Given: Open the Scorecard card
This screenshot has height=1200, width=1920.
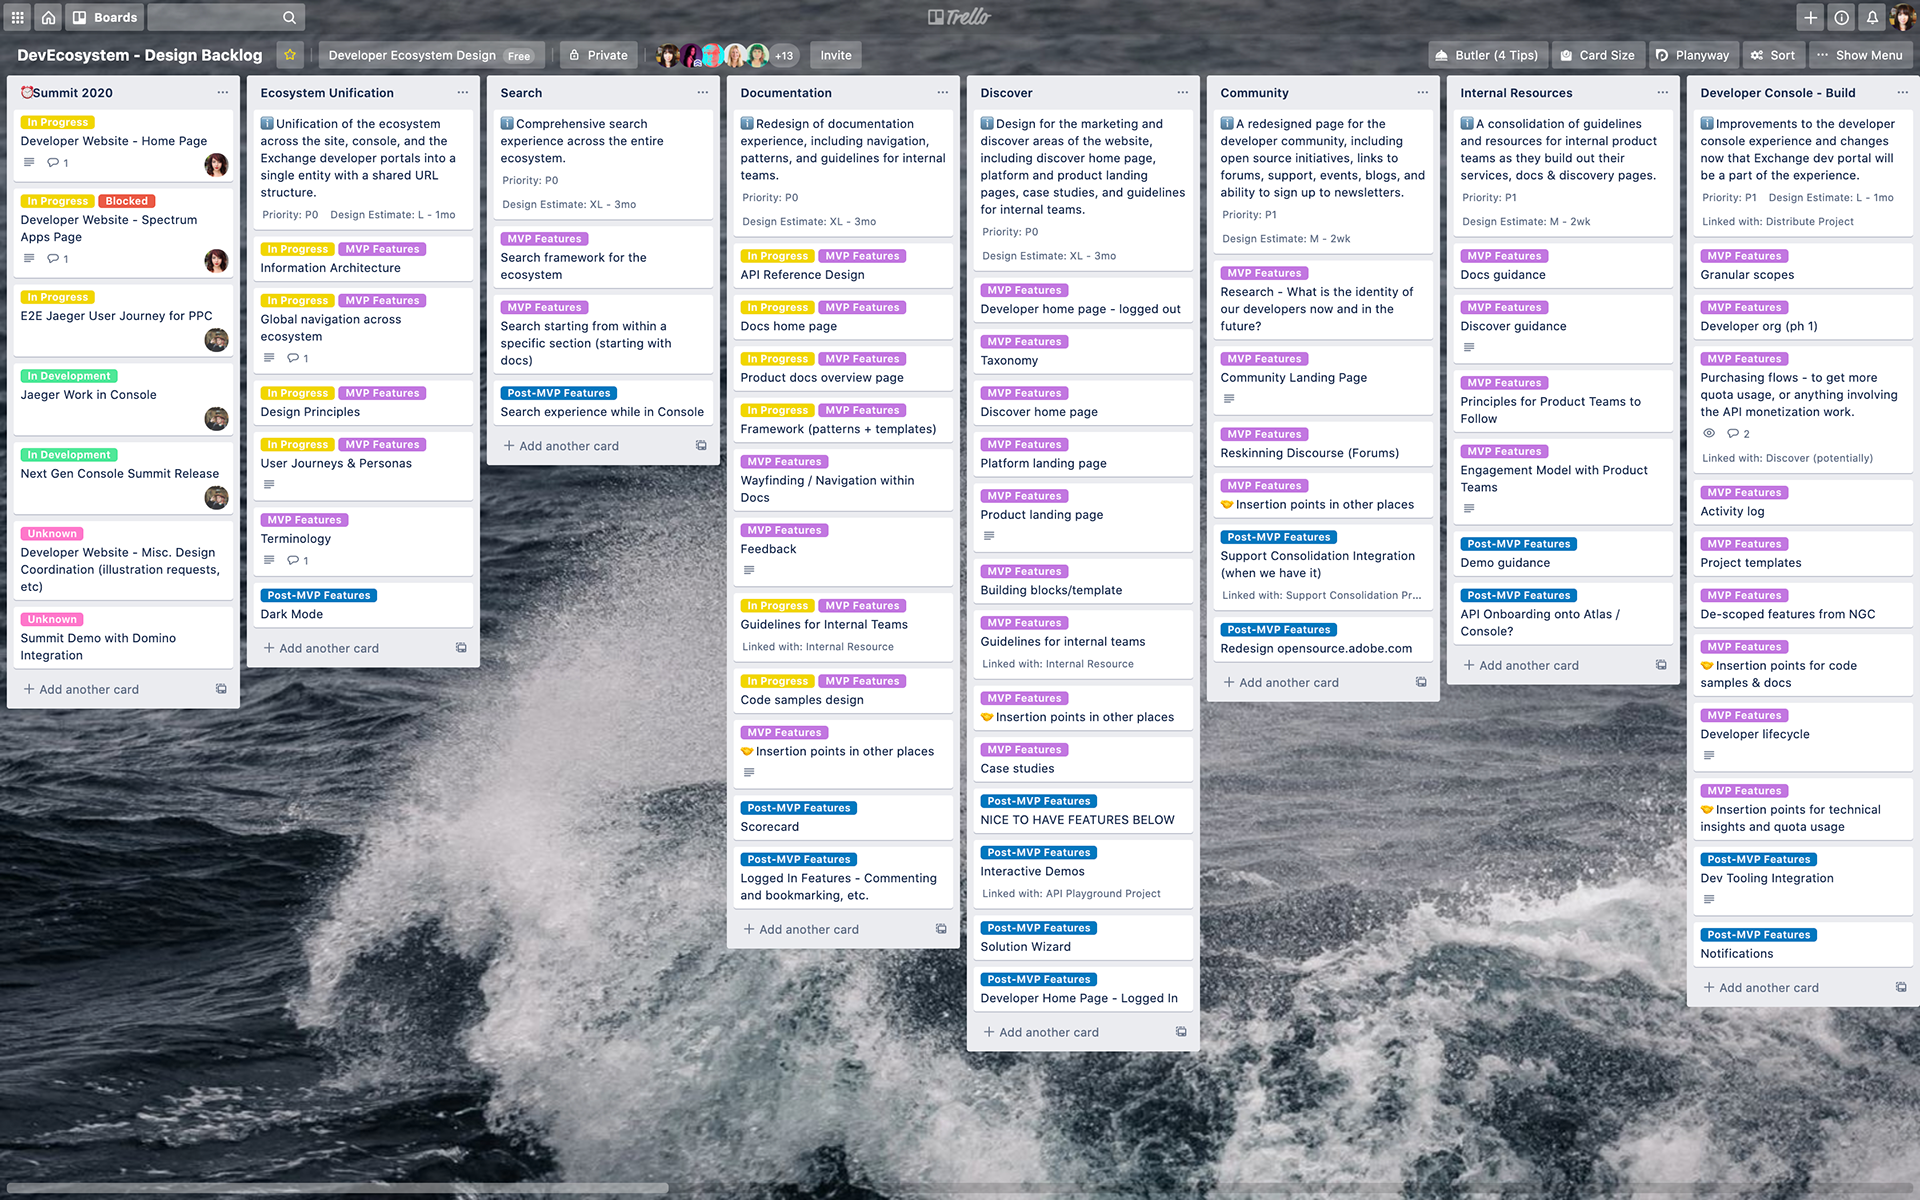Looking at the screenshot, I should click(x=843, y=818).
